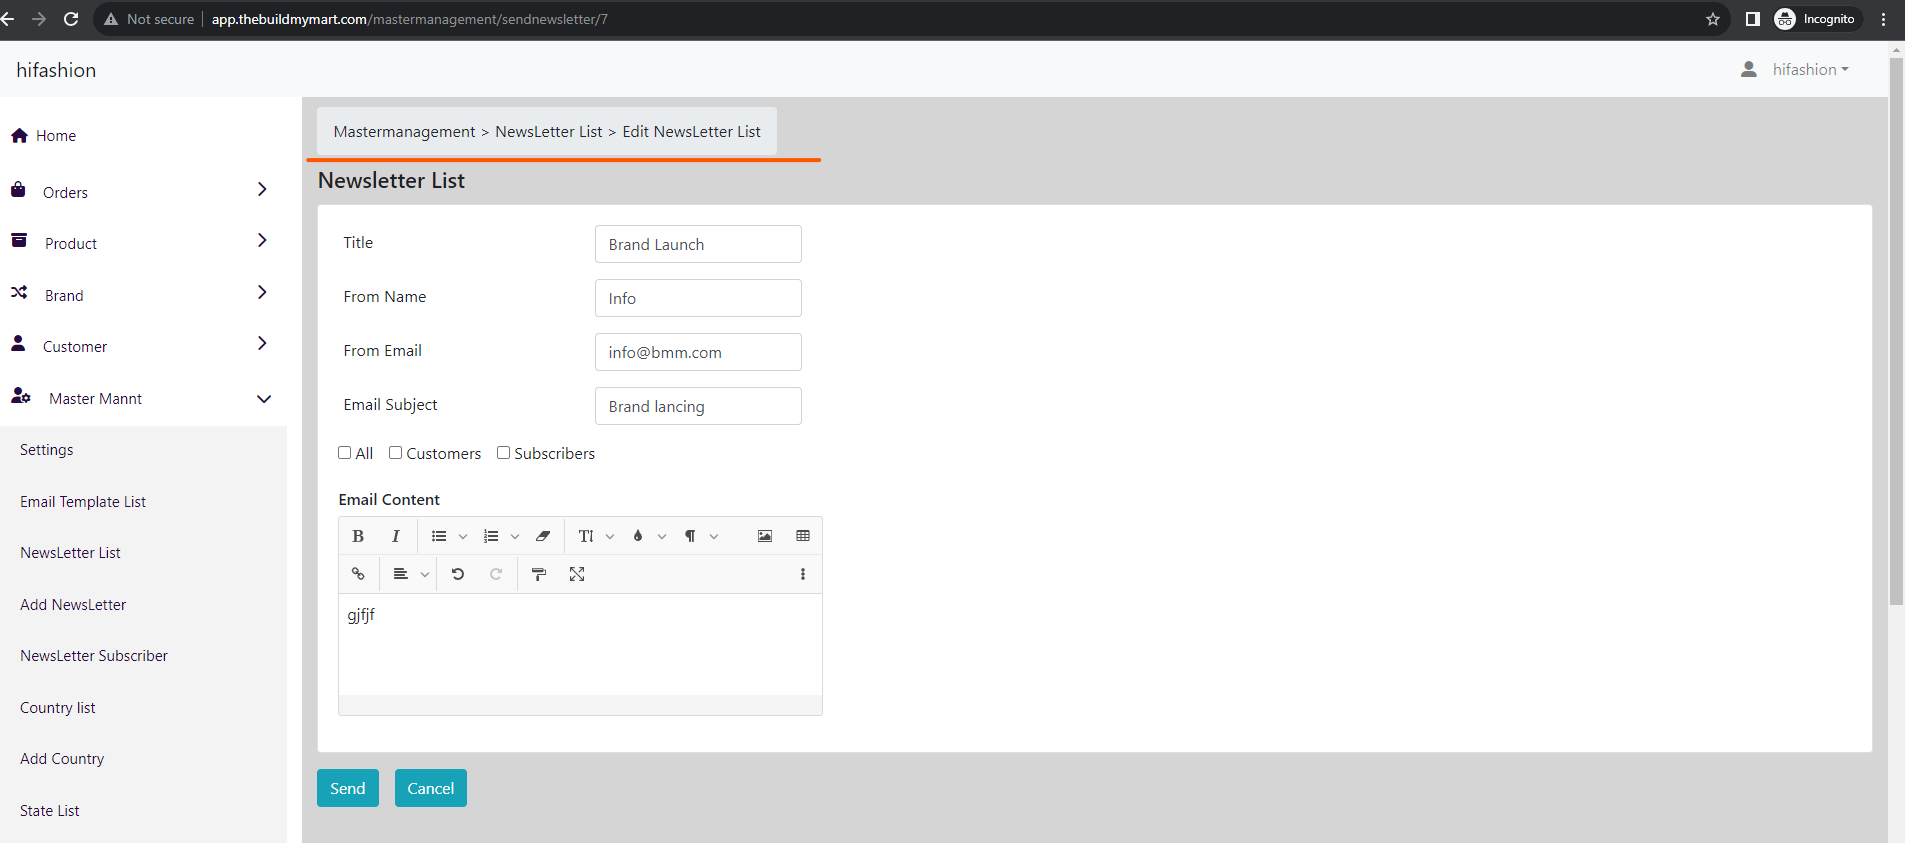Open the Incognito profile indicator
This screenshot has height=843, width=1905.
1816,19
